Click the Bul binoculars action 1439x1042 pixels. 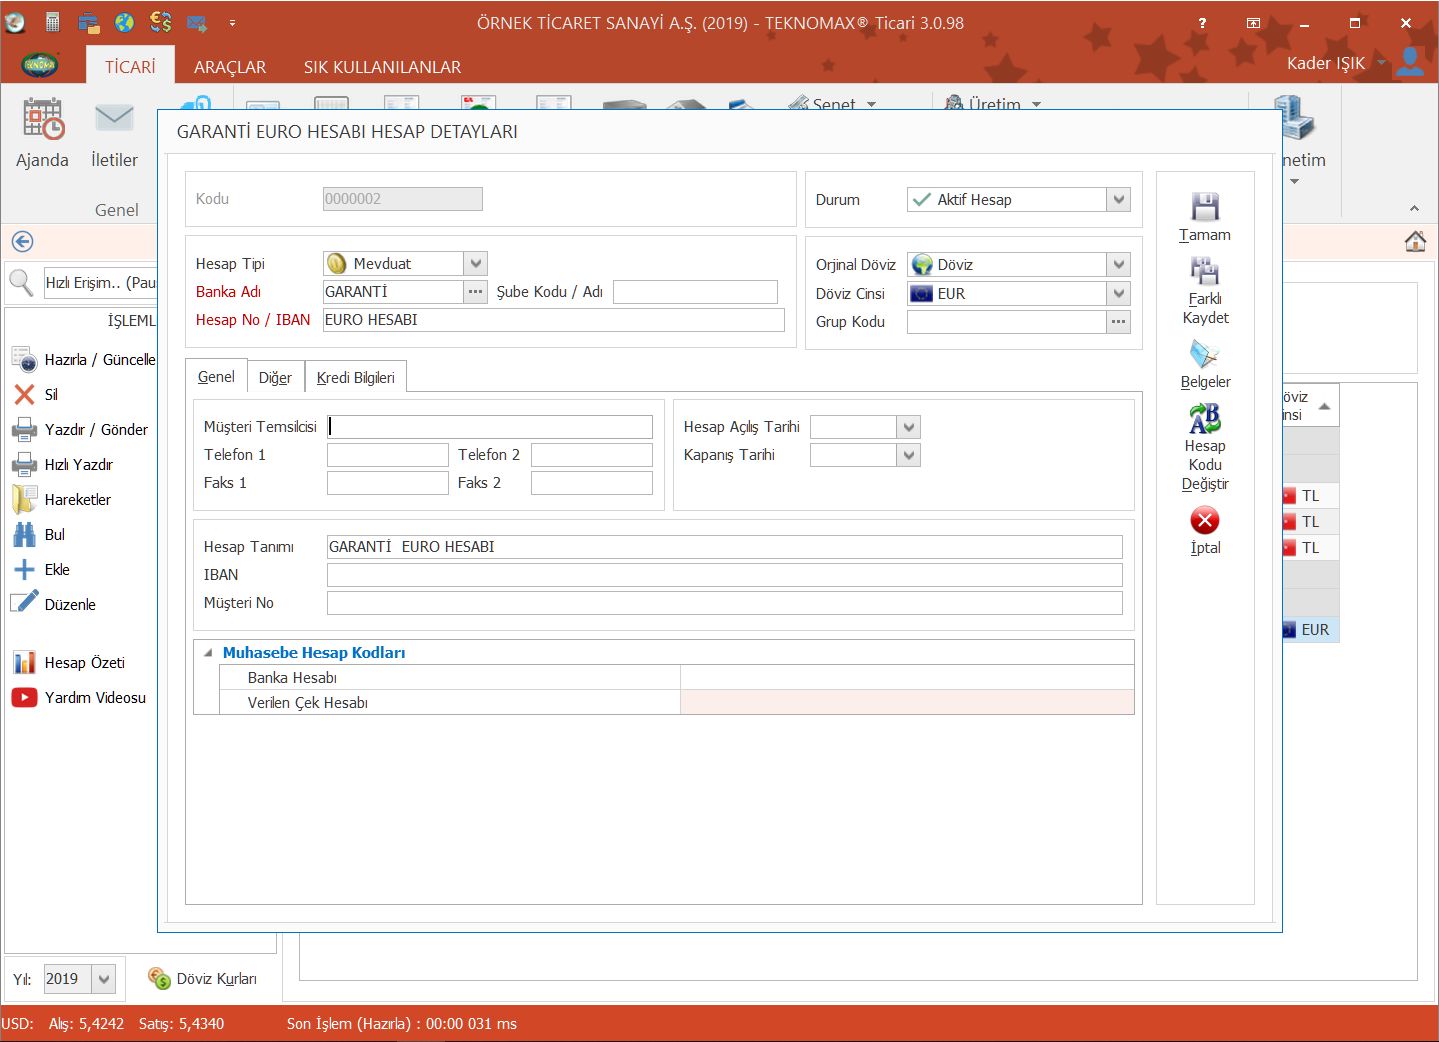tap(38, 534)
